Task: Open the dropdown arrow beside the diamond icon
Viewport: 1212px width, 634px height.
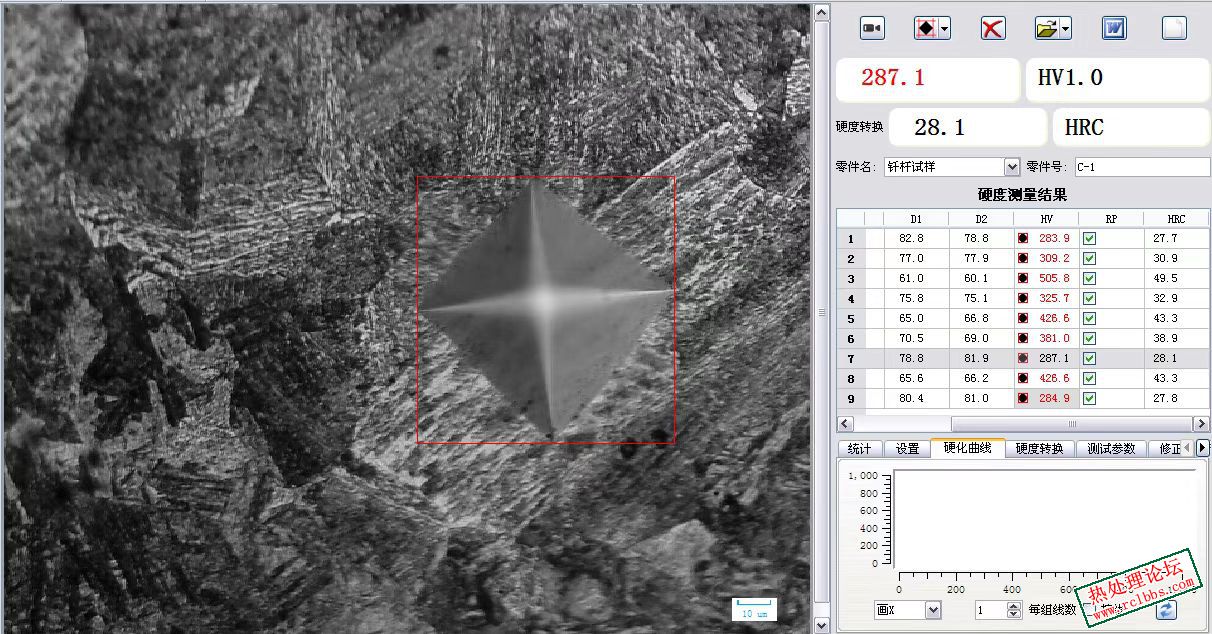Action: 945,28
